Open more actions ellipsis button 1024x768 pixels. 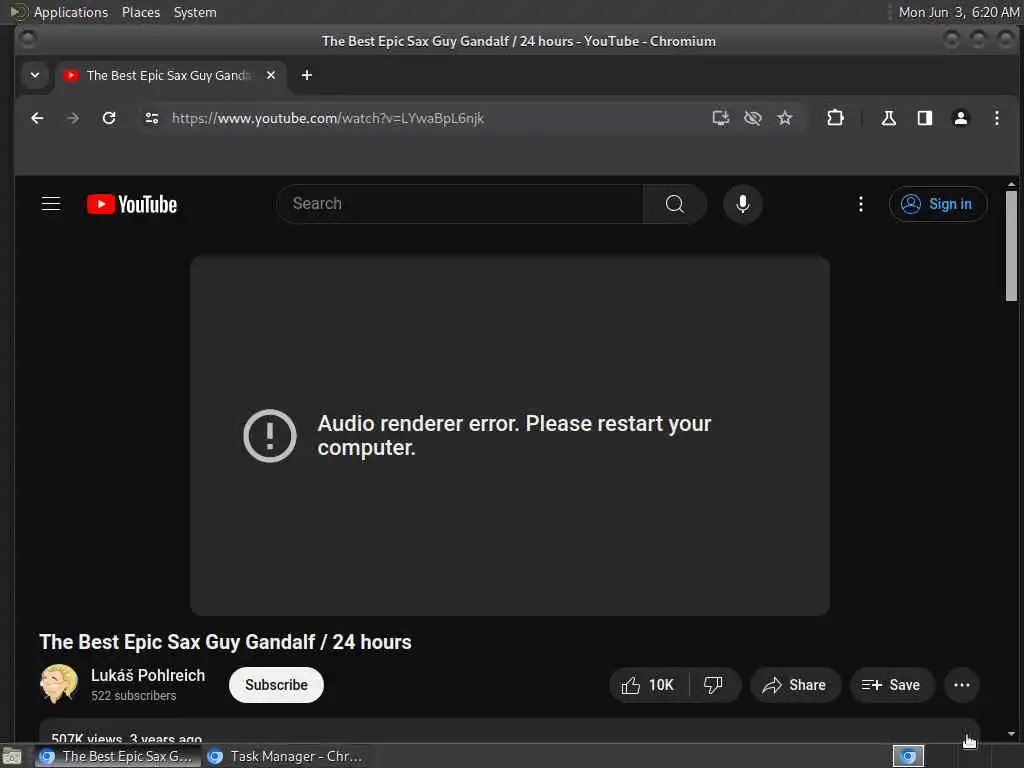961,685
